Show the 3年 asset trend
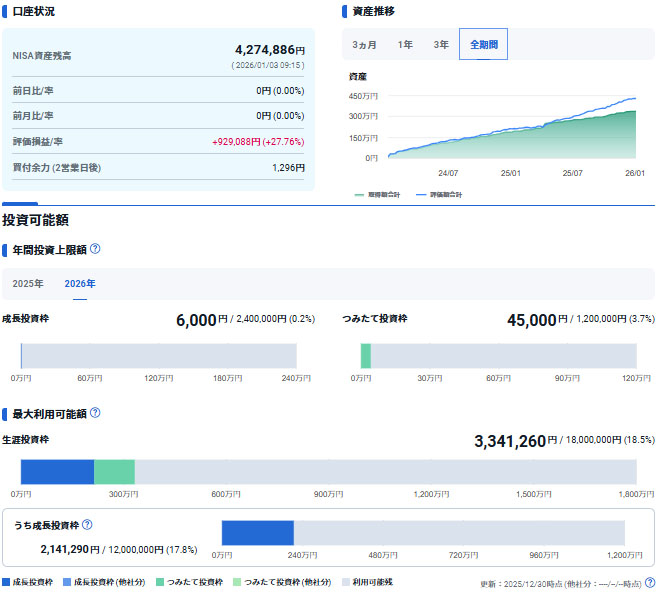 point(441,45)
